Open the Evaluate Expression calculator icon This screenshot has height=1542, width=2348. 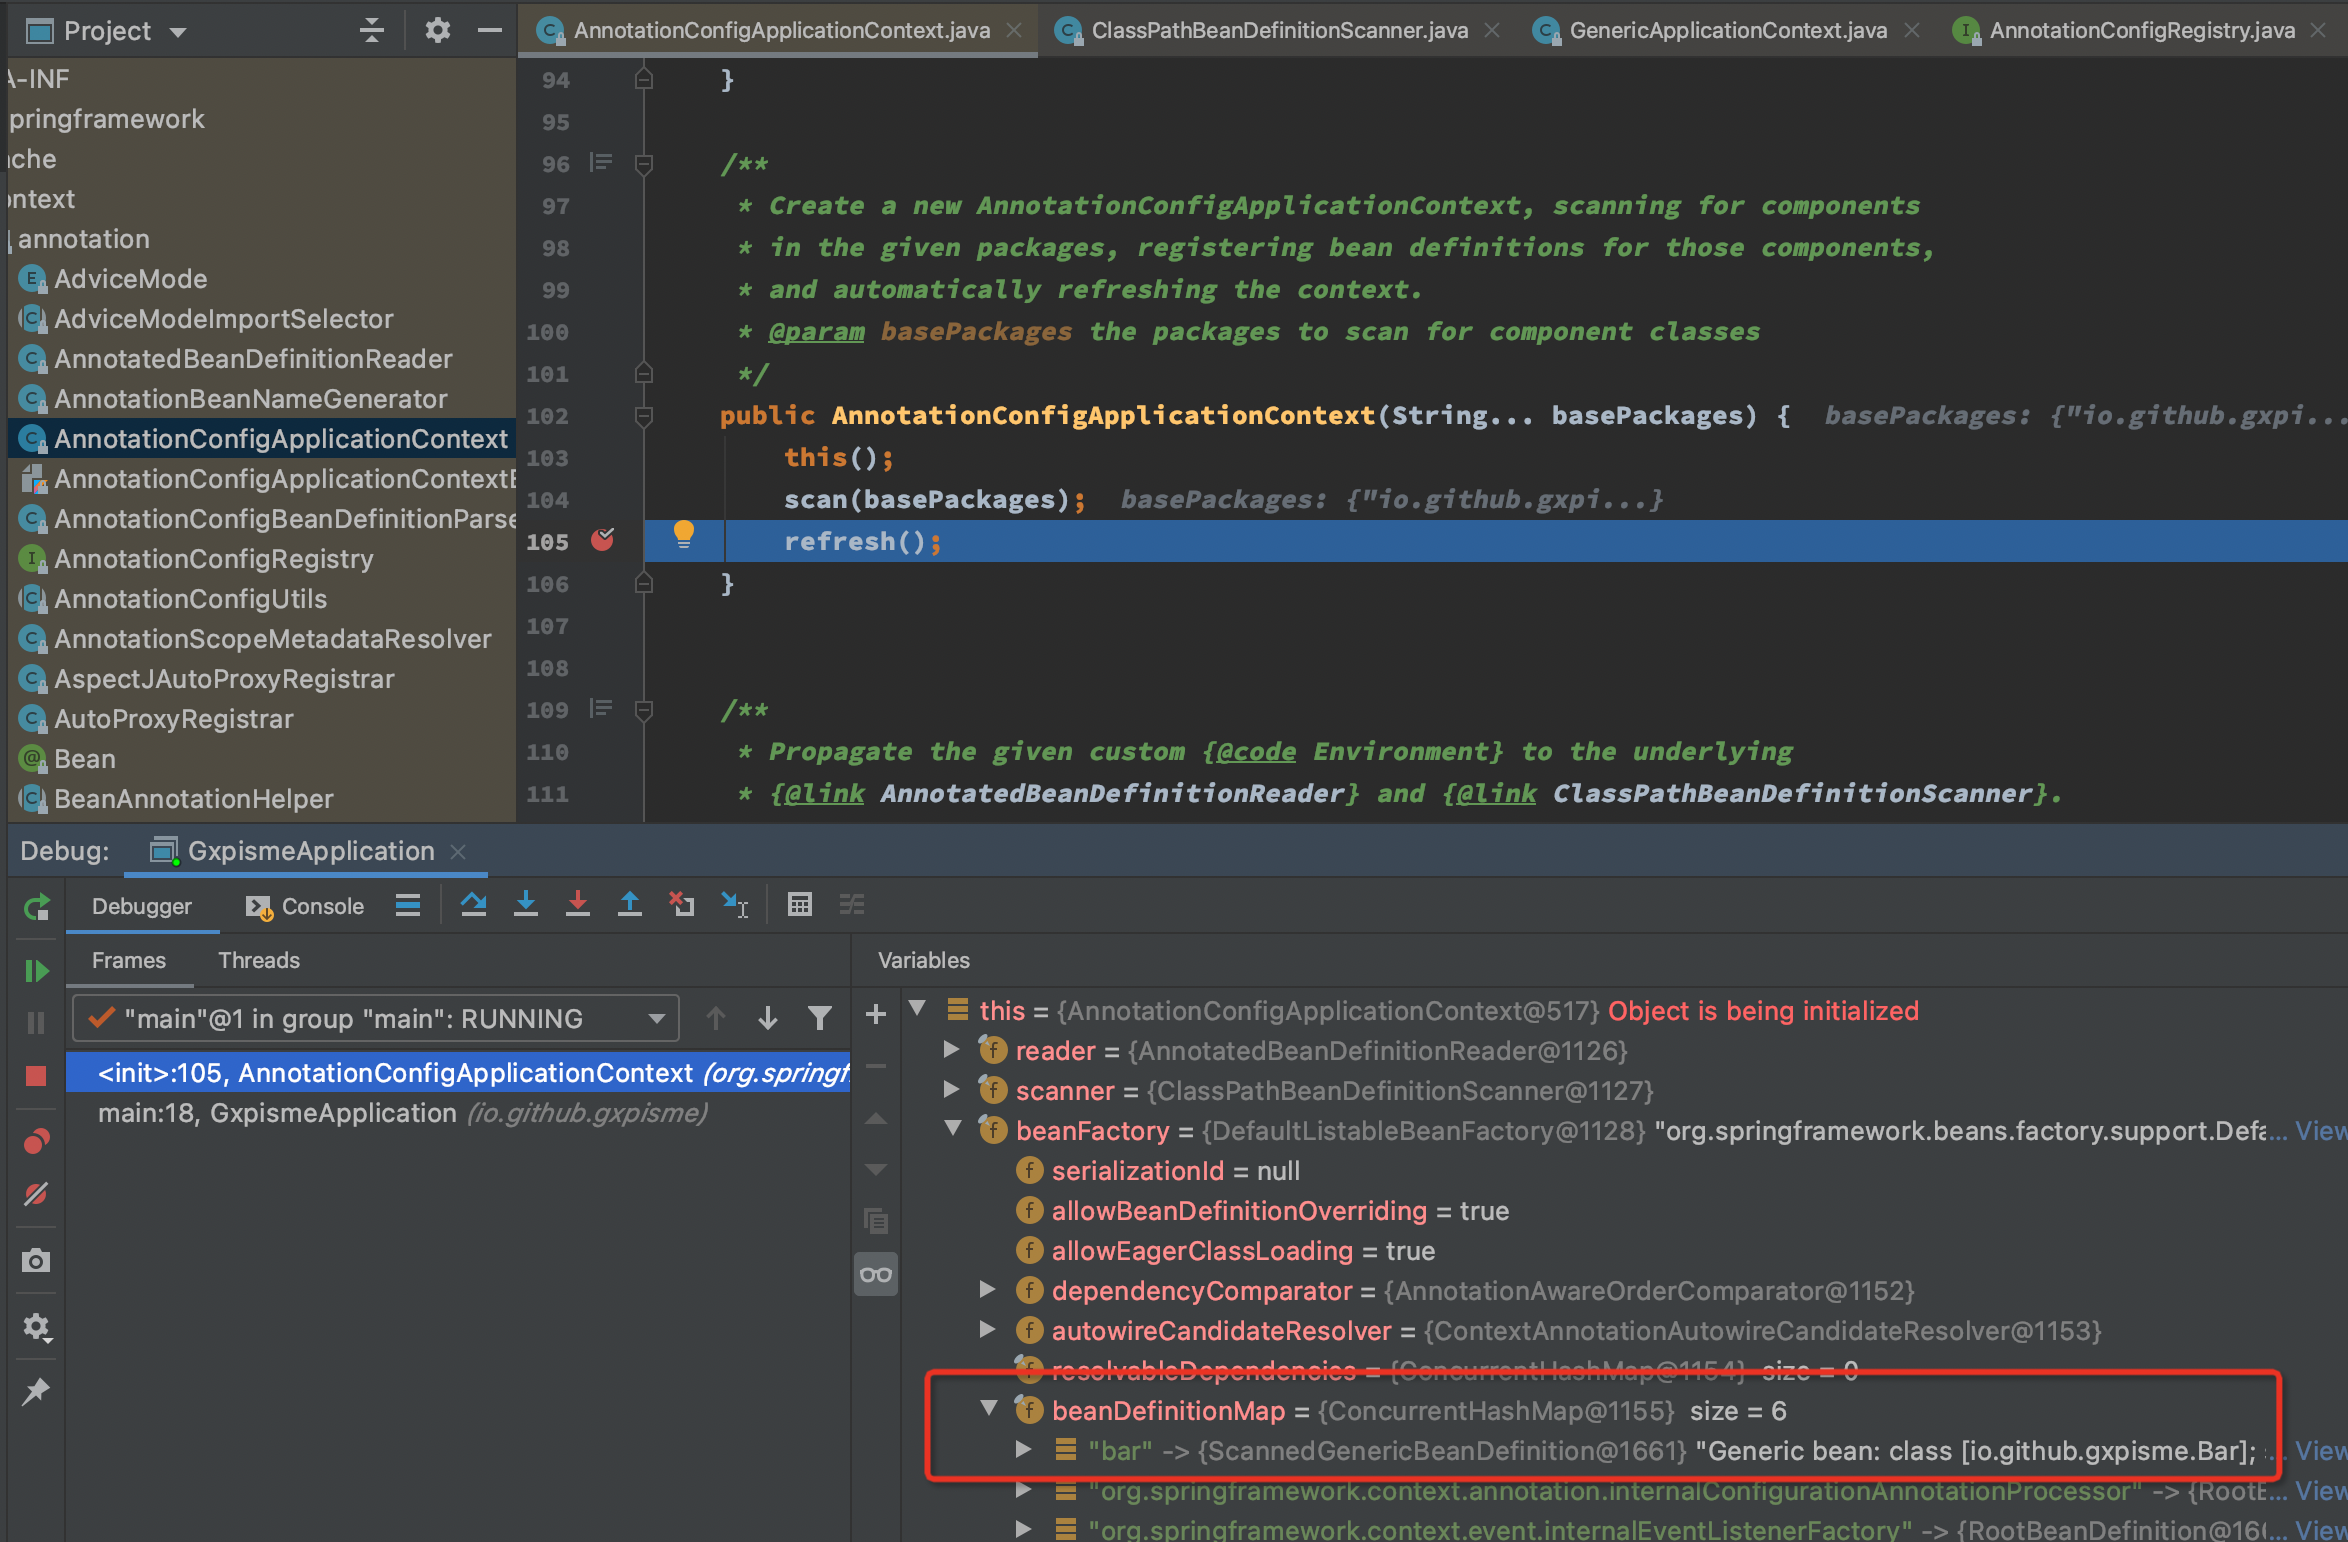(x=799, y=905)
